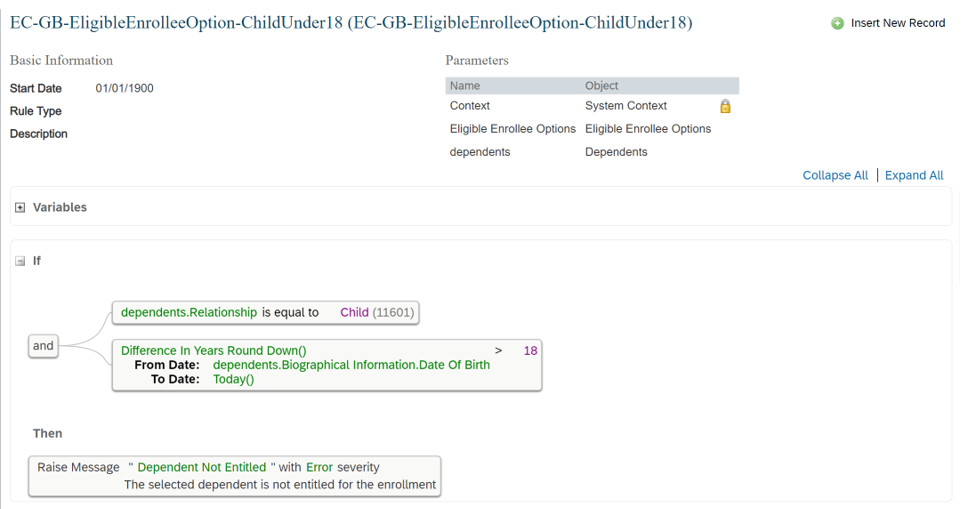Click Dependent Not Entitled message name
Screen dimensions: 964x509
(x=202, y=467)
